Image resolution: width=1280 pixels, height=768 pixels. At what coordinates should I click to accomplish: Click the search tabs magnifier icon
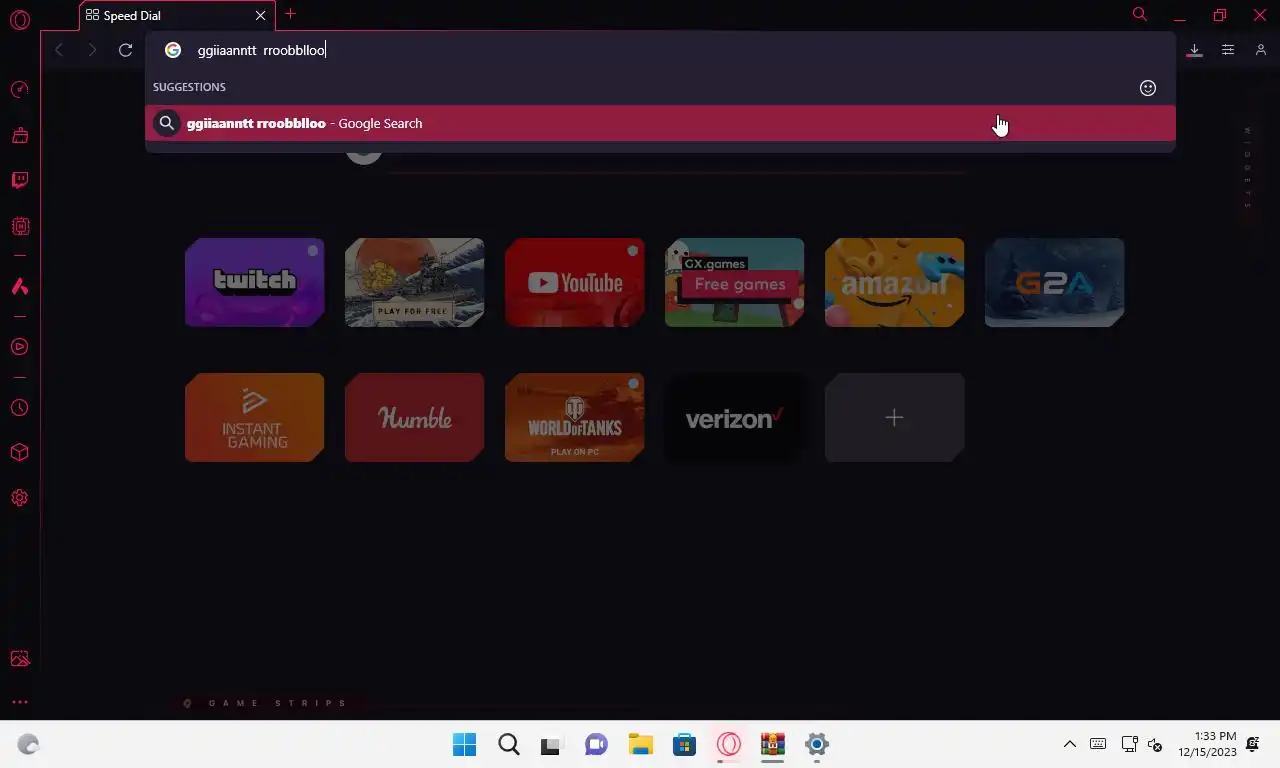click(x=1140, y=14)
